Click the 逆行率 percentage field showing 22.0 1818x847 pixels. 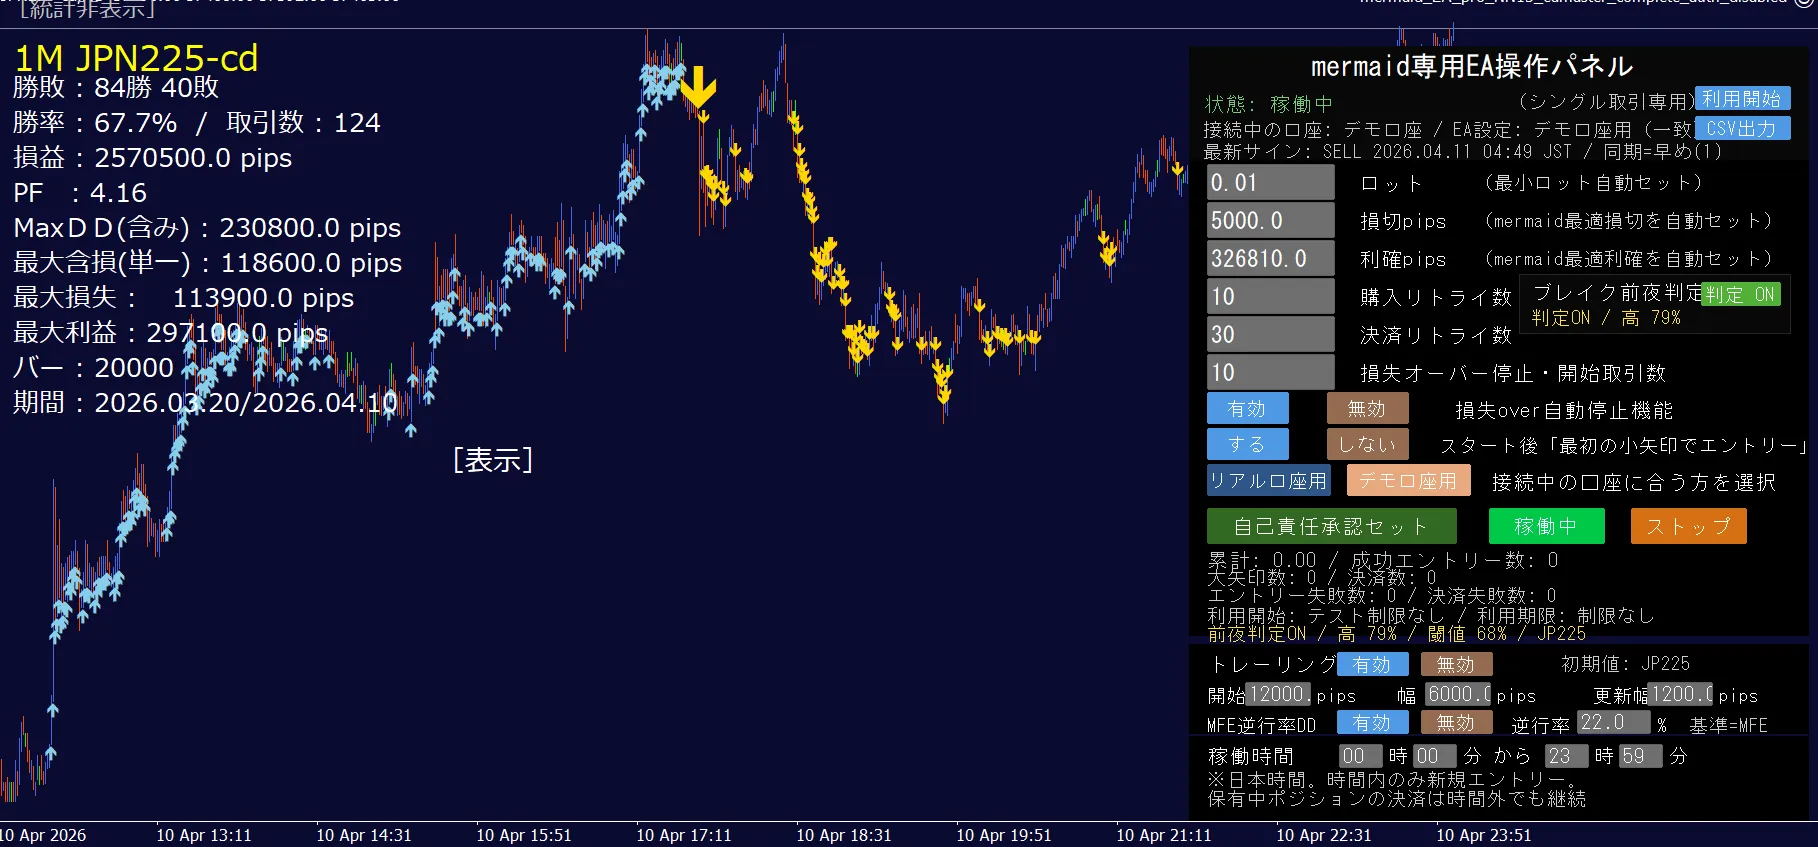point(1612,722)
